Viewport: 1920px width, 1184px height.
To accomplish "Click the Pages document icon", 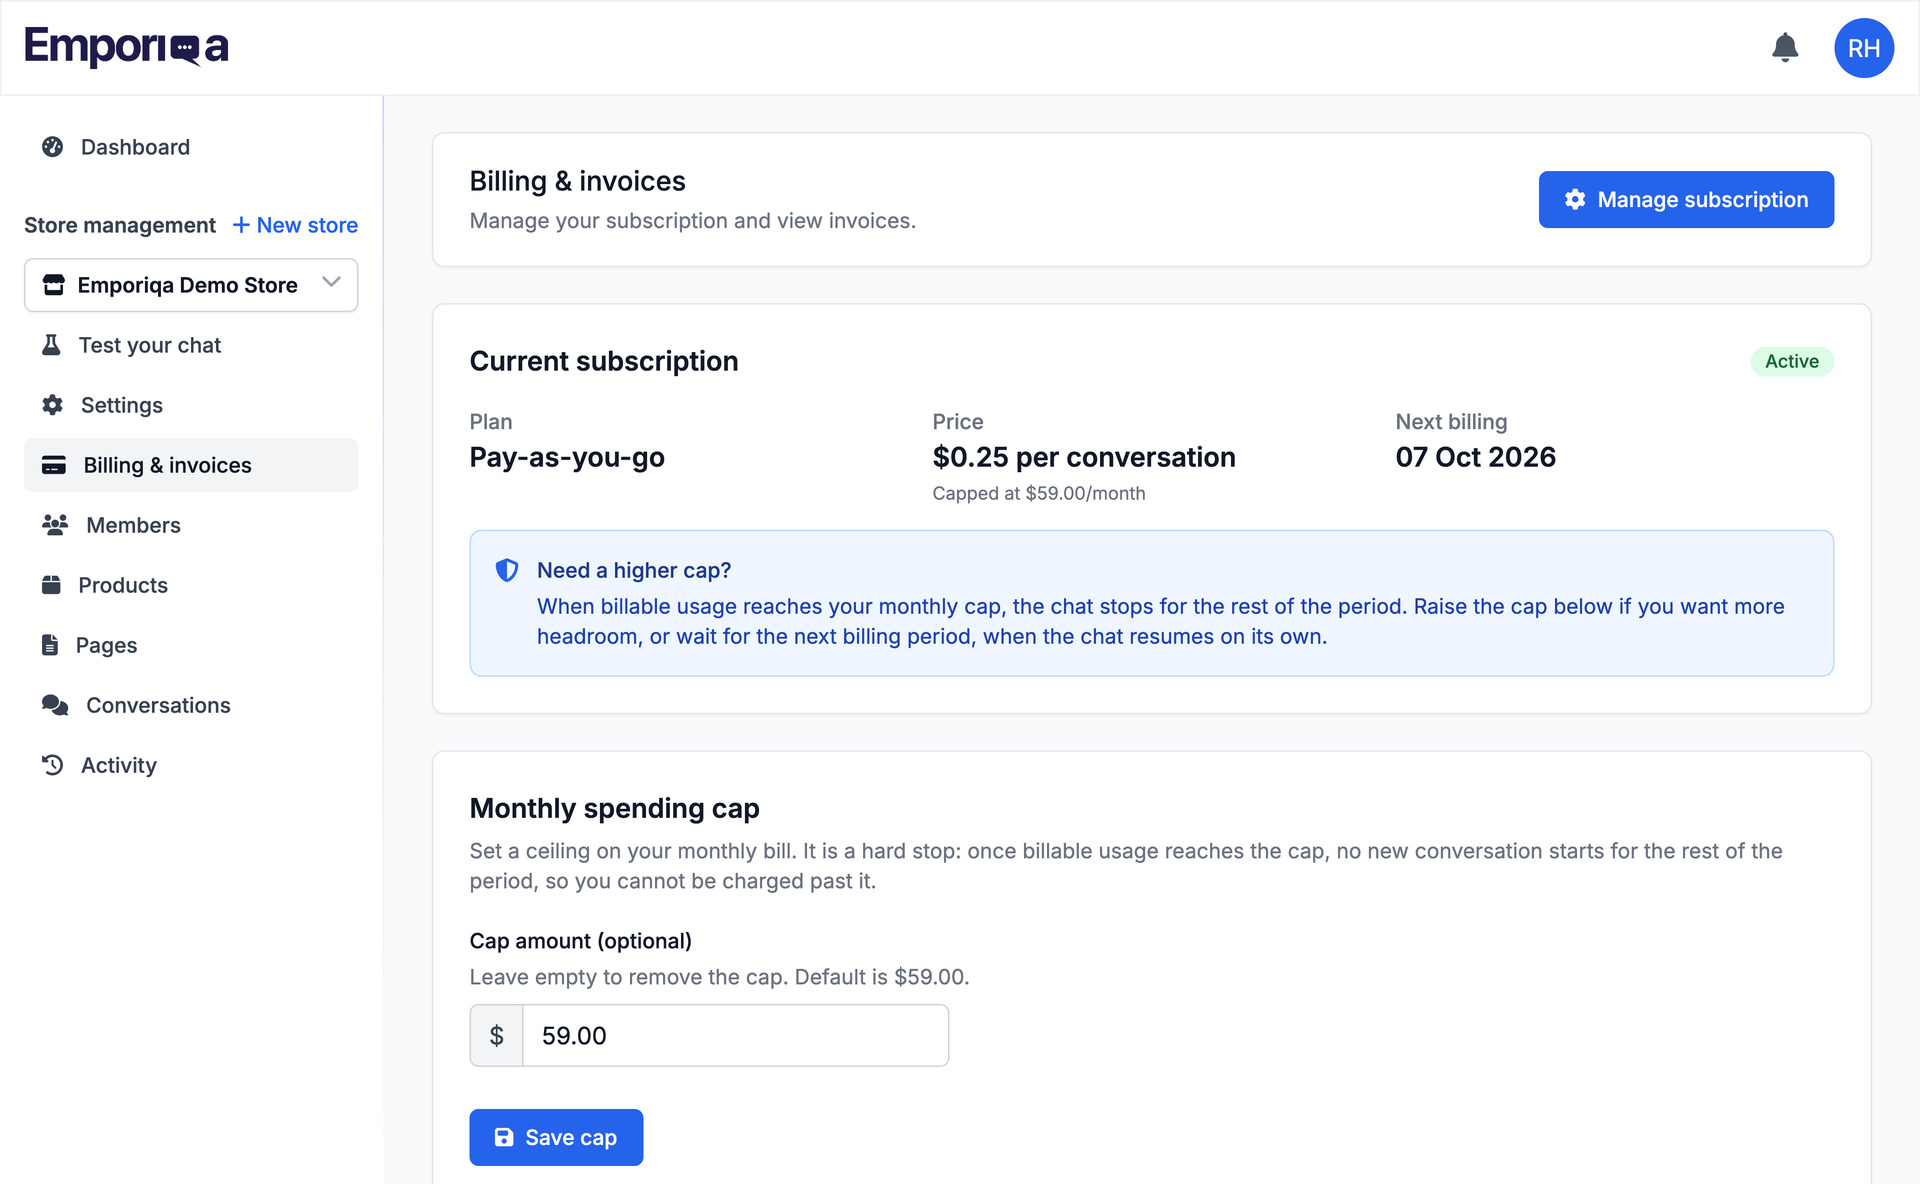I will 50,645.
